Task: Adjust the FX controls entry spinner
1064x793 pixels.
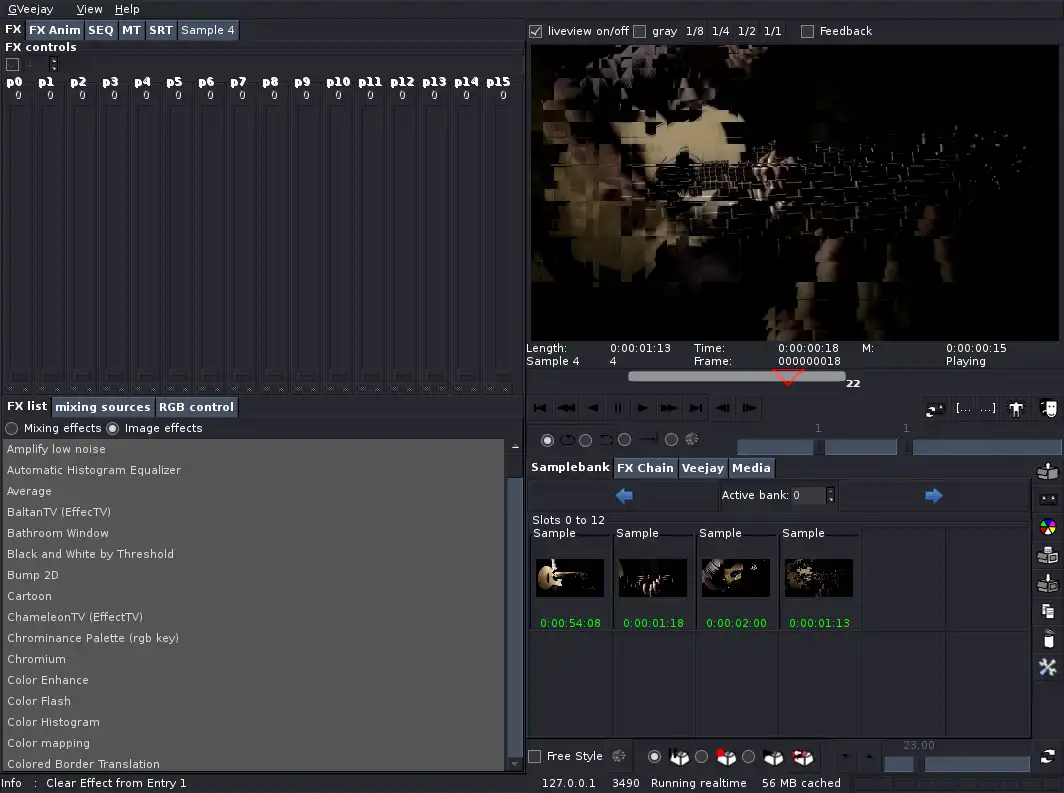Action: click(54, 64)
